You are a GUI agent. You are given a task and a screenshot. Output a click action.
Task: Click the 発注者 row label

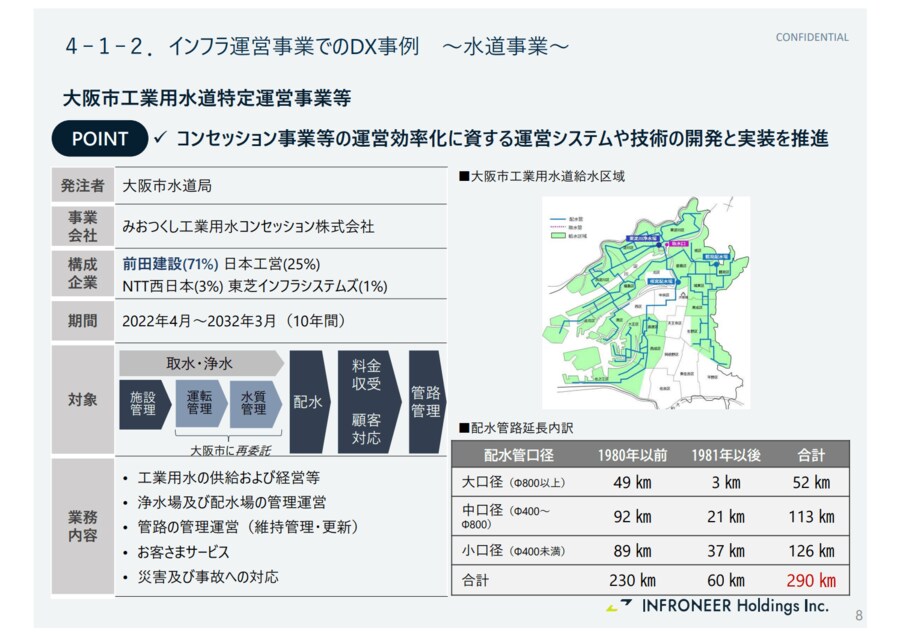[x=82, y=186]
